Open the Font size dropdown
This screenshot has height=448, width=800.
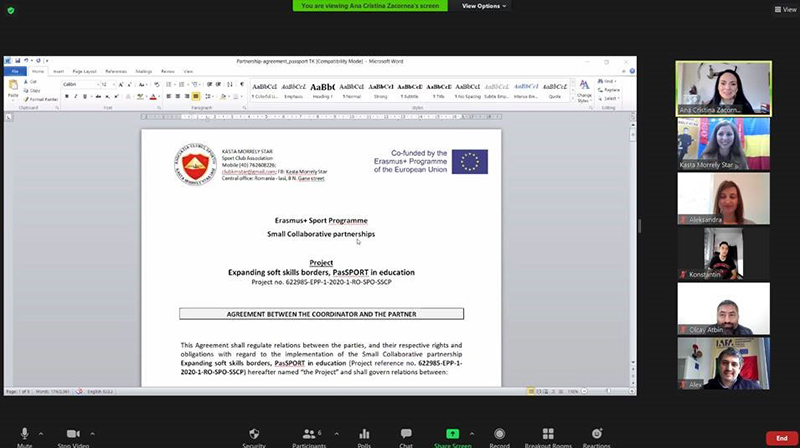(x=114, y=84)
